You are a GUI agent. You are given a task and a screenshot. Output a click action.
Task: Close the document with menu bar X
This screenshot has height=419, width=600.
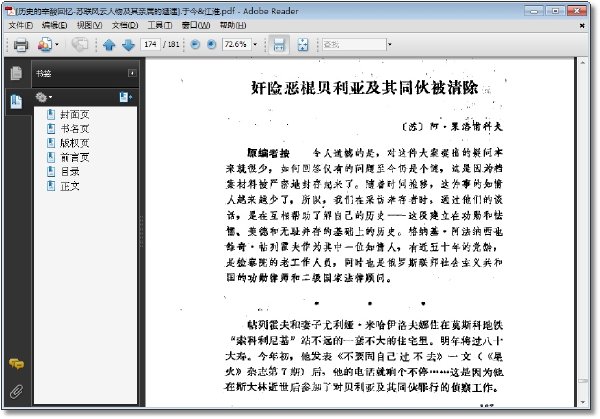pos(582,26)
